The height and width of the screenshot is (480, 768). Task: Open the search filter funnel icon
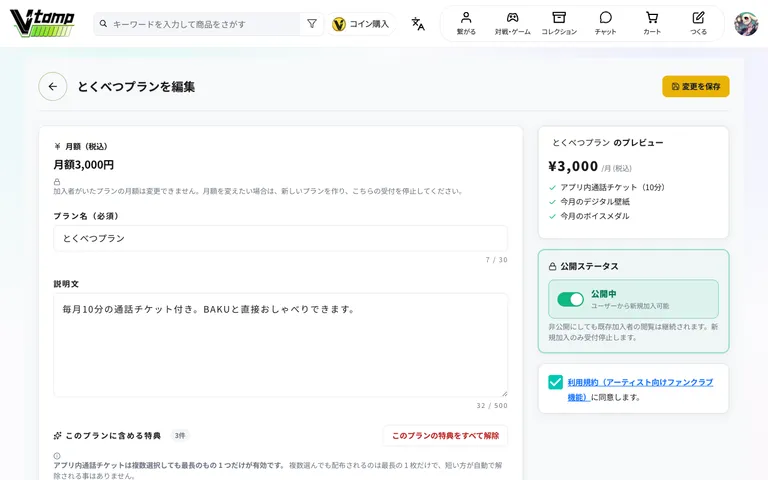pyautogui.click(x=312, y=24)
